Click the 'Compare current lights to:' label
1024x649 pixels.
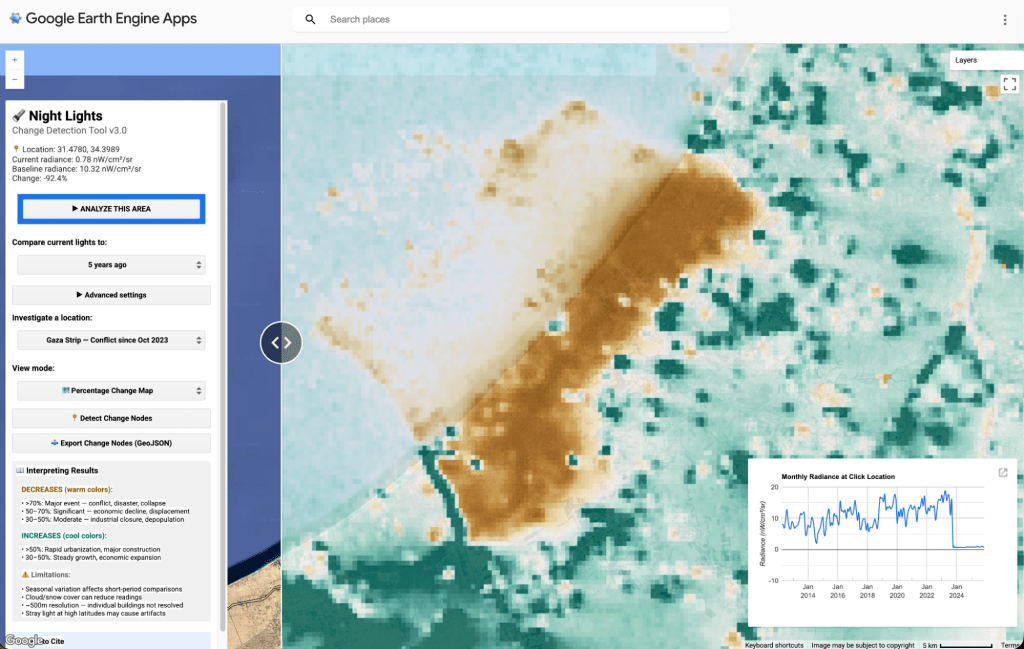click(x=59, y=242)
